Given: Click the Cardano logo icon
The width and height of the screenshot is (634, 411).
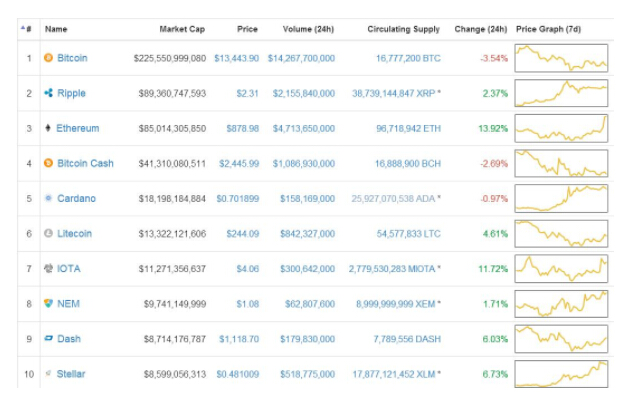Looking at the screenshot, I should [x=49, y=198].
